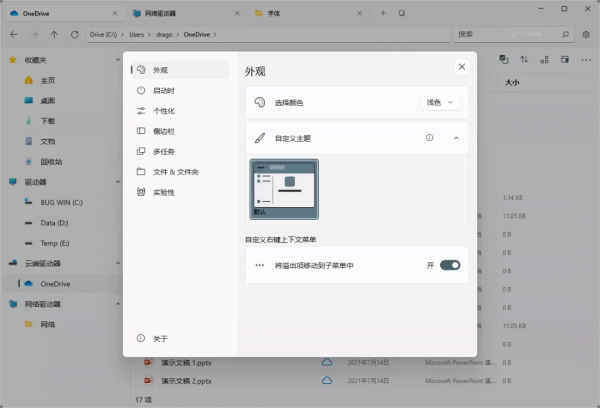Click the selection options toolbar icon

coord(504,59)
